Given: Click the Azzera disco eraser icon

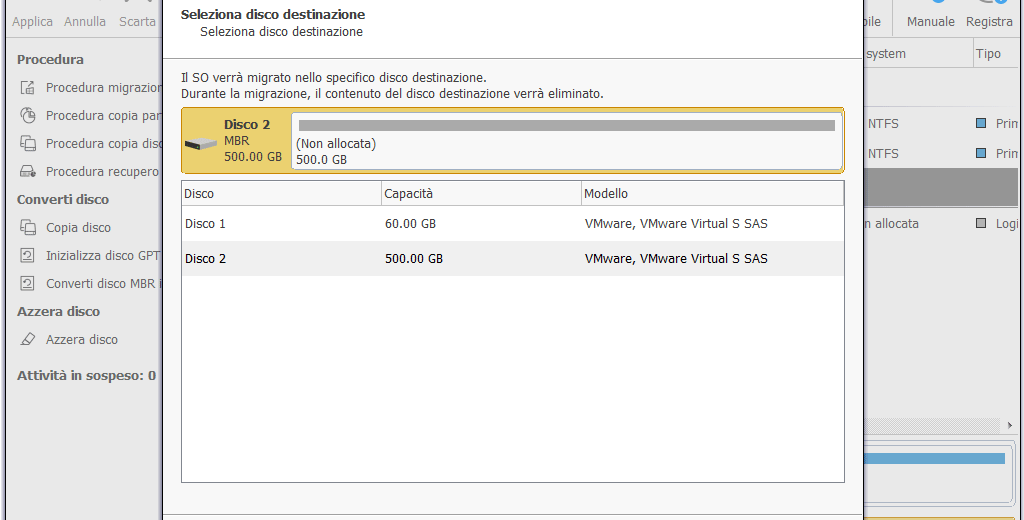Looking at the screenshot, I should coord(27,339).
